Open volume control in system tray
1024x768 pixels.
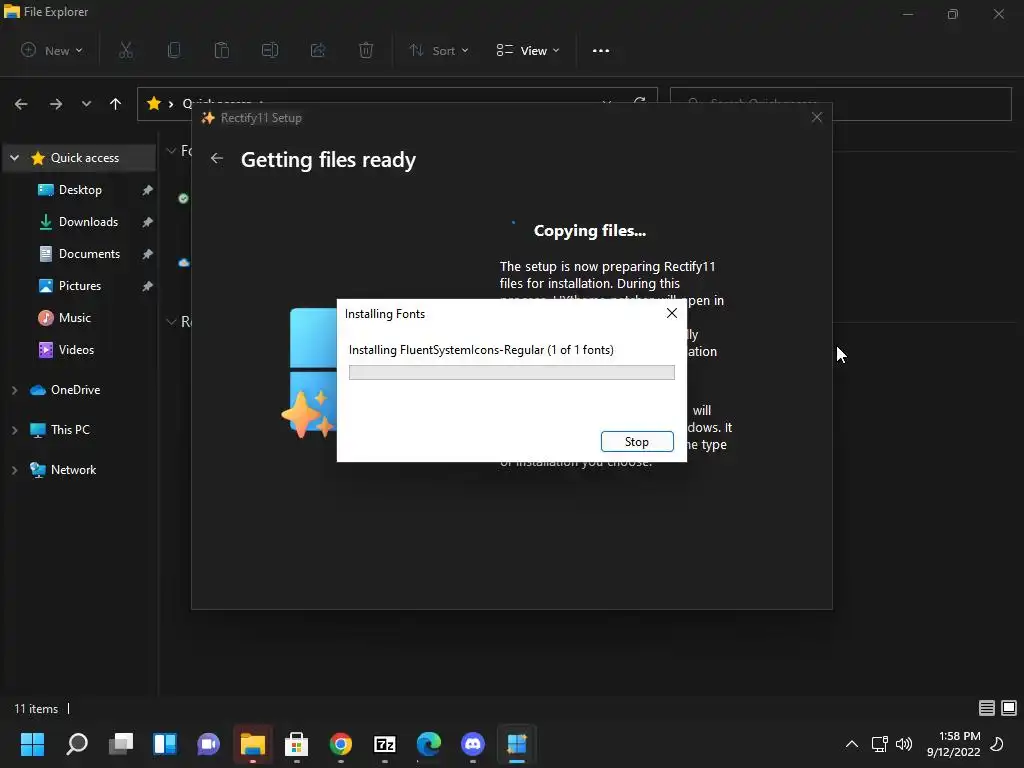click(x=904, y=744)
